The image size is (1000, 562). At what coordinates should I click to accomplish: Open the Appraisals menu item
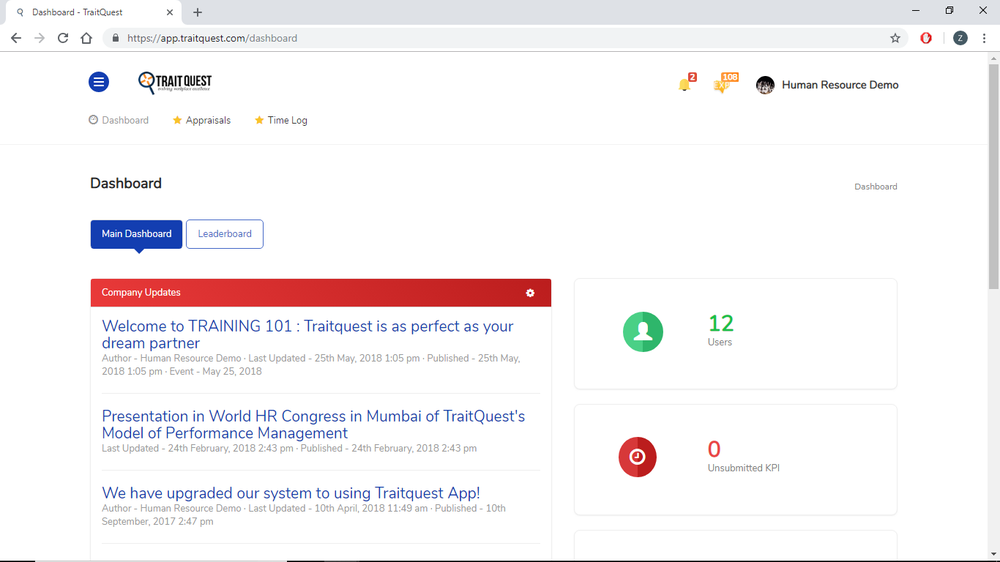pyautogui.click(x=202, y=120)
